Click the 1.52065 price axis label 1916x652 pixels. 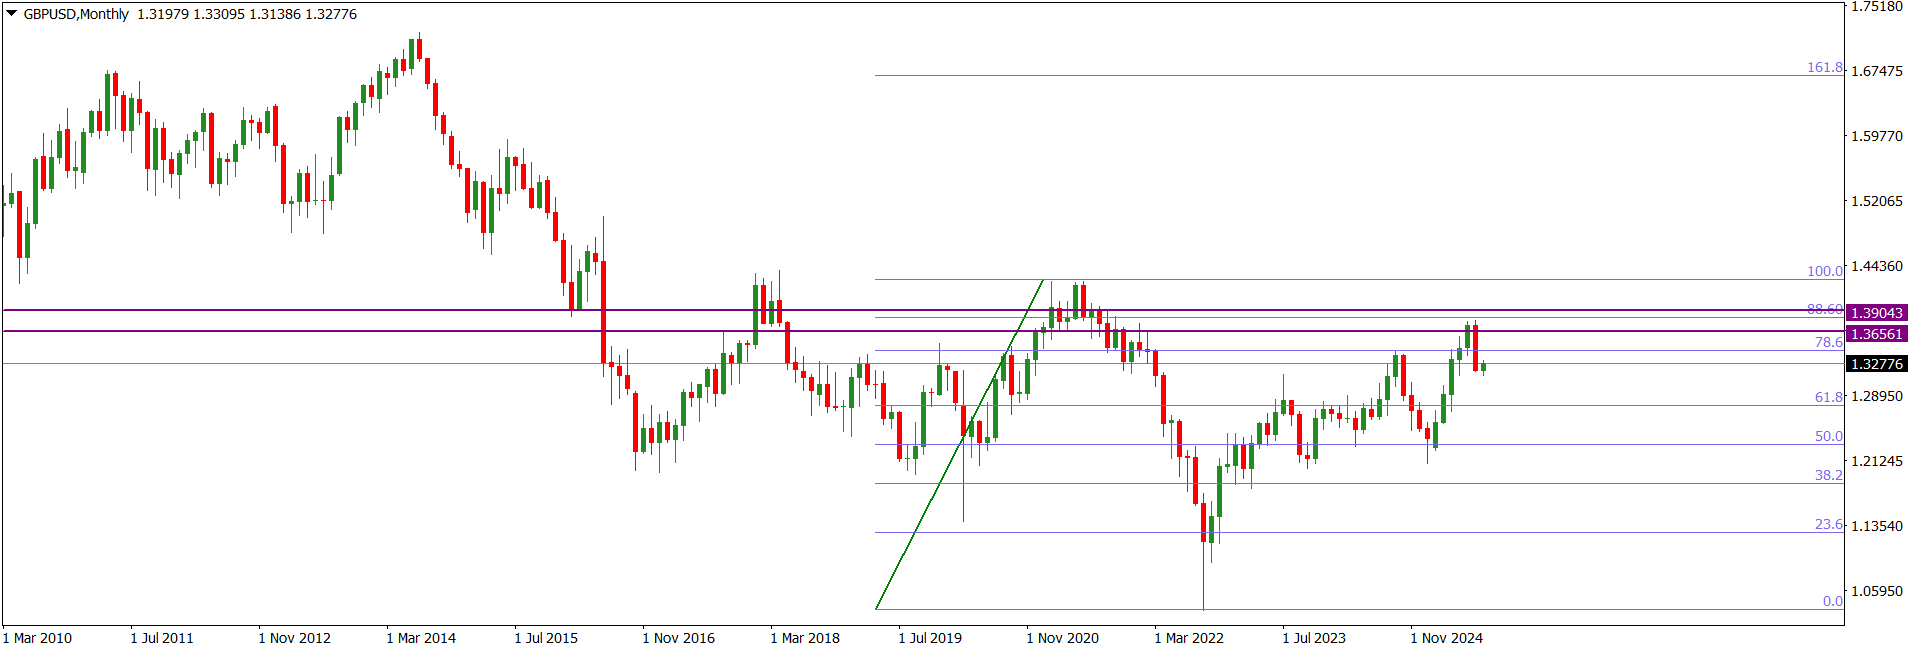1877,201
